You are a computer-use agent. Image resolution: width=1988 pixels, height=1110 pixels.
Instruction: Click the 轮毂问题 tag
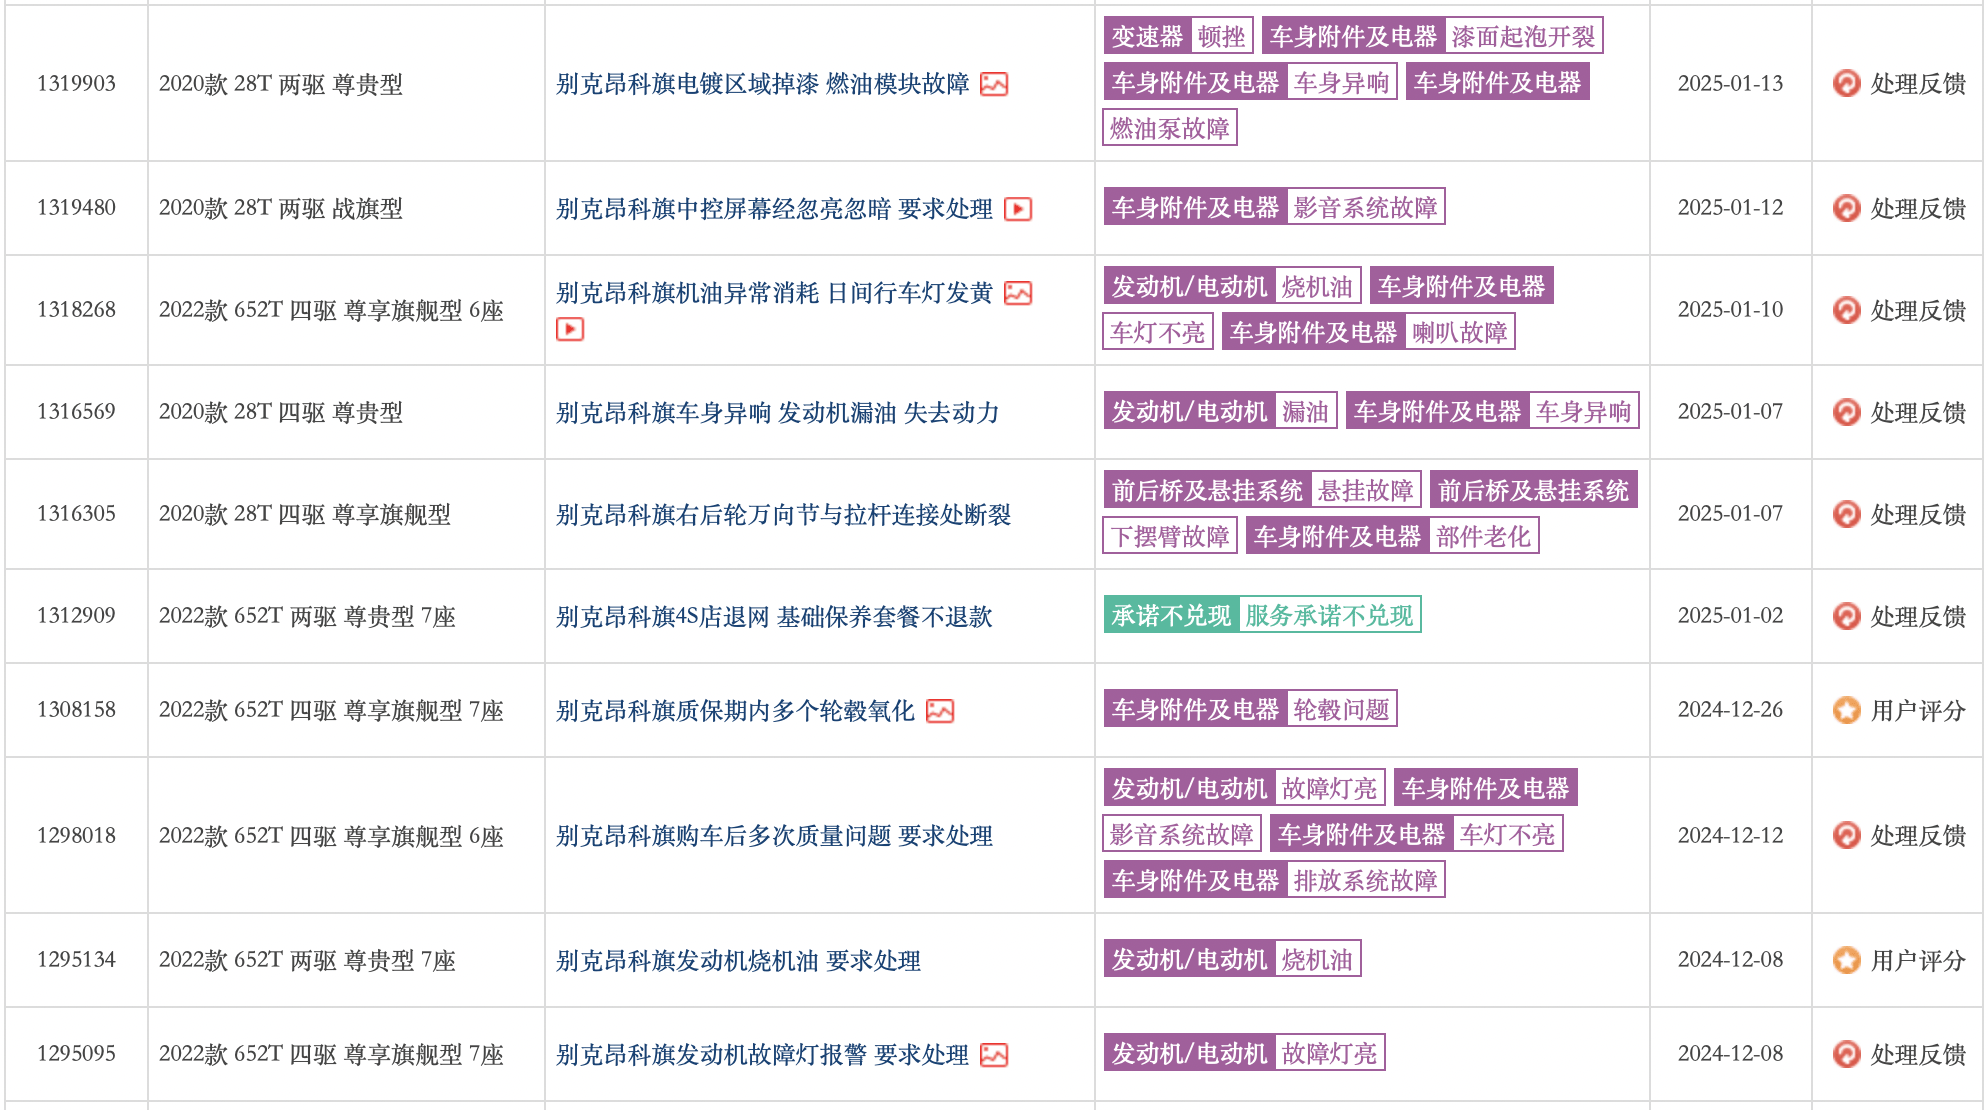(1341, 710)
